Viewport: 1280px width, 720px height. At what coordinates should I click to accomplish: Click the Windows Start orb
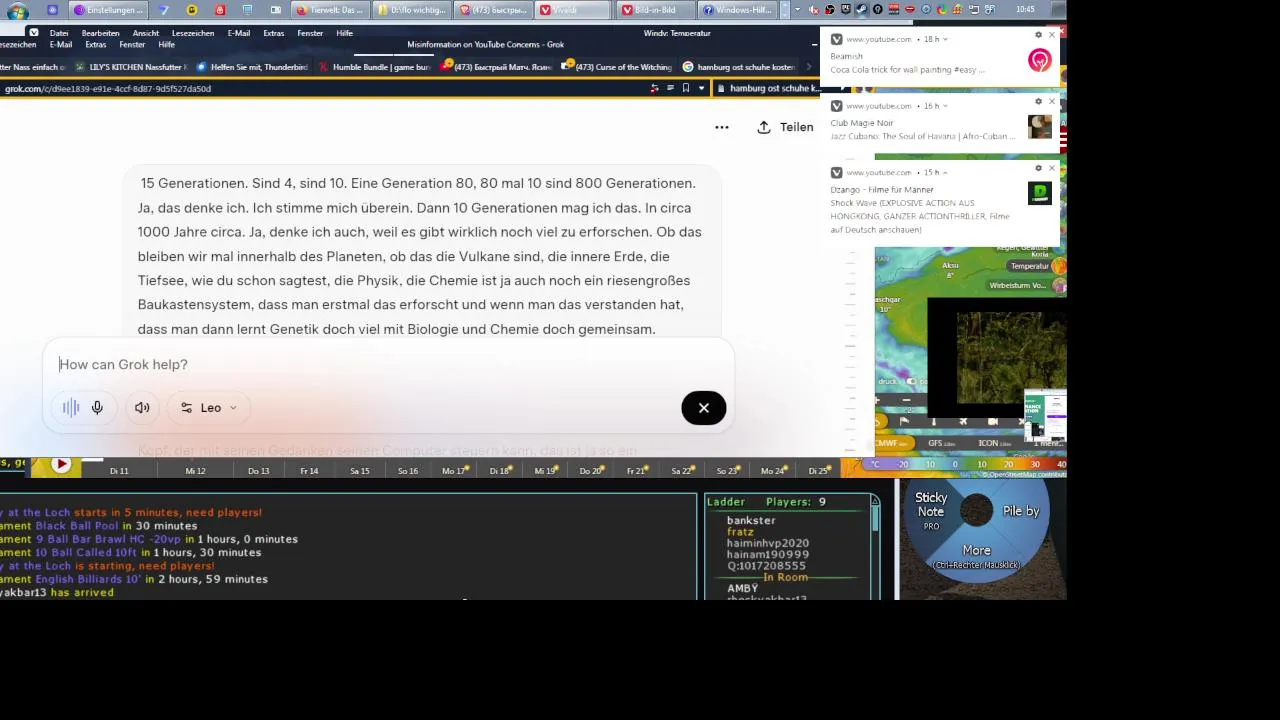17,11
